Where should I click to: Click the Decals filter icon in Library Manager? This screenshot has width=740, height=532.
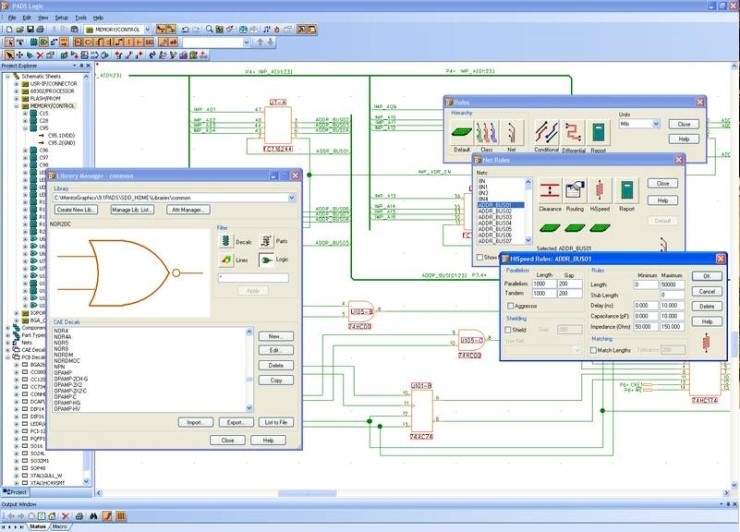pyautogui.click(x=226, y=241)
